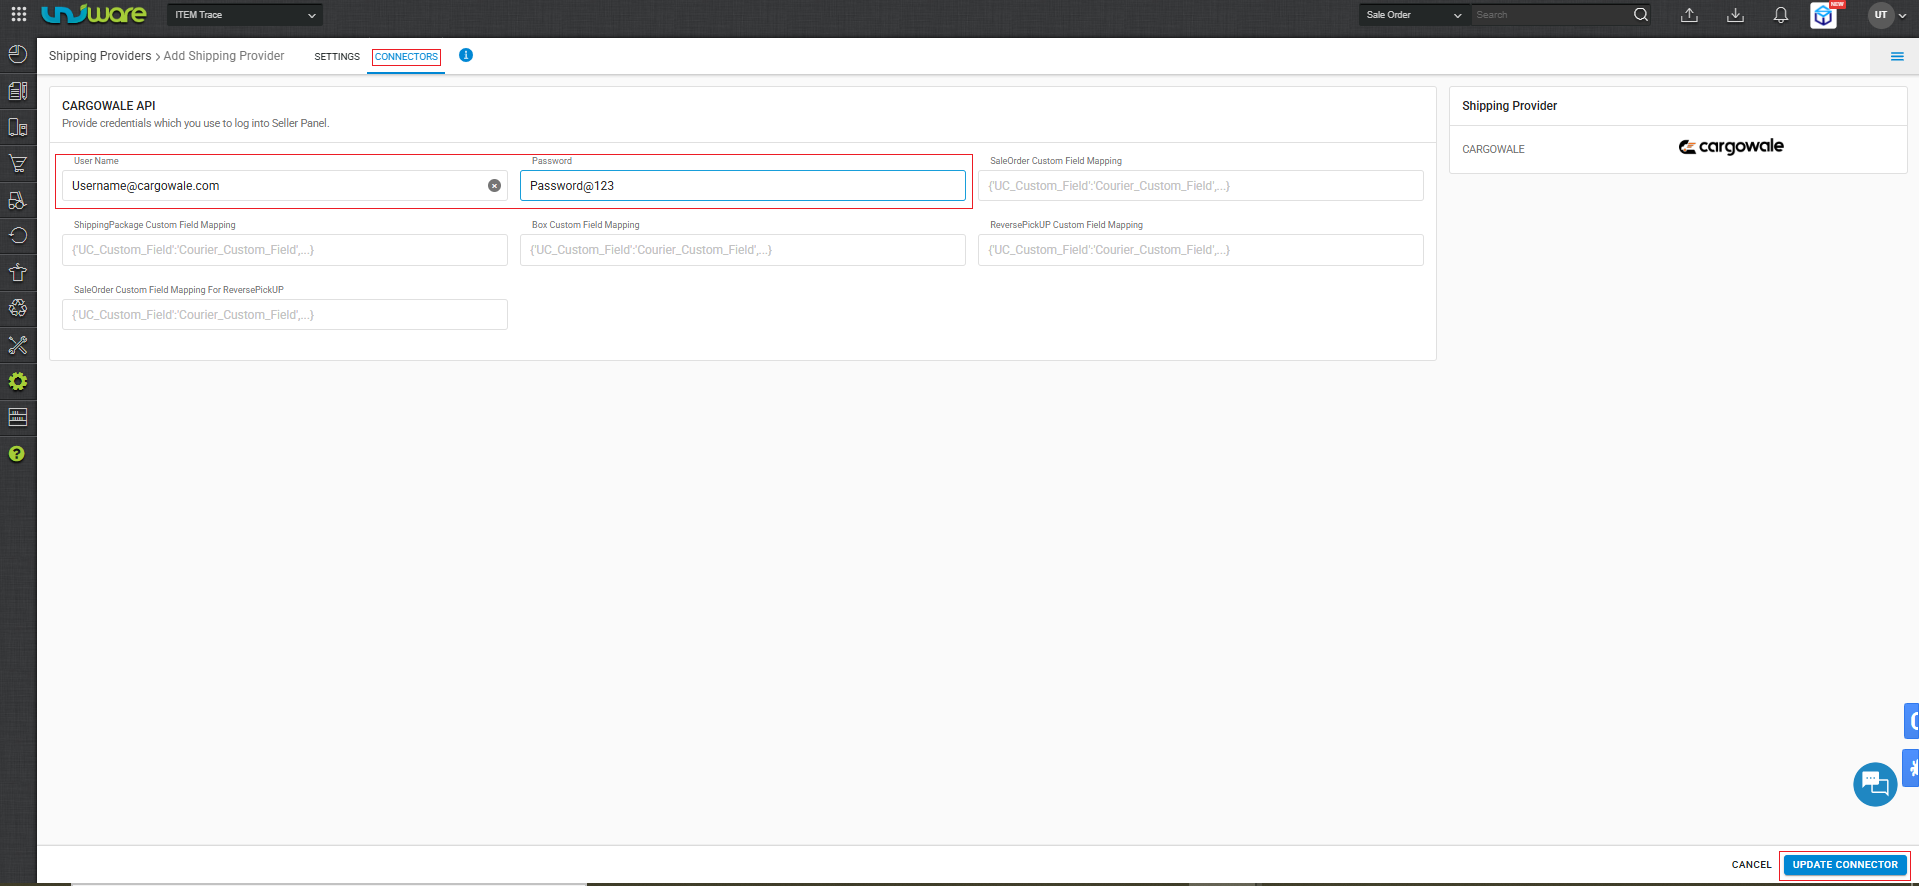Go to Shipping Providers breadcrumb

pos(100,56)
